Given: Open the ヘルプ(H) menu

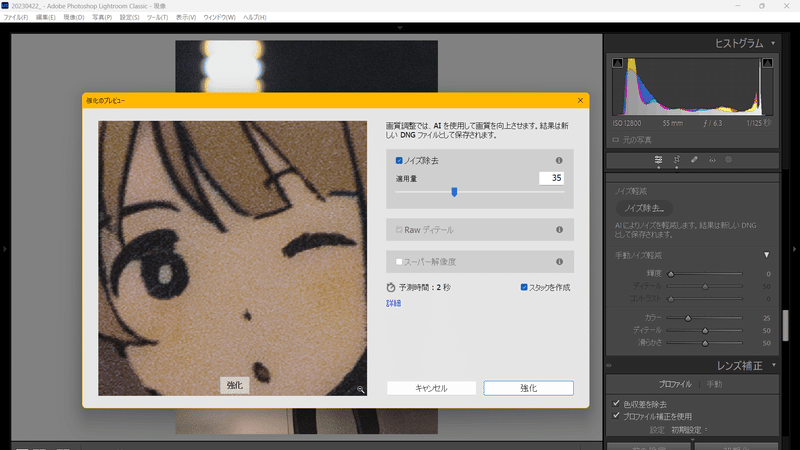Looking at the screenshot, I should click(x=255, y=17).
